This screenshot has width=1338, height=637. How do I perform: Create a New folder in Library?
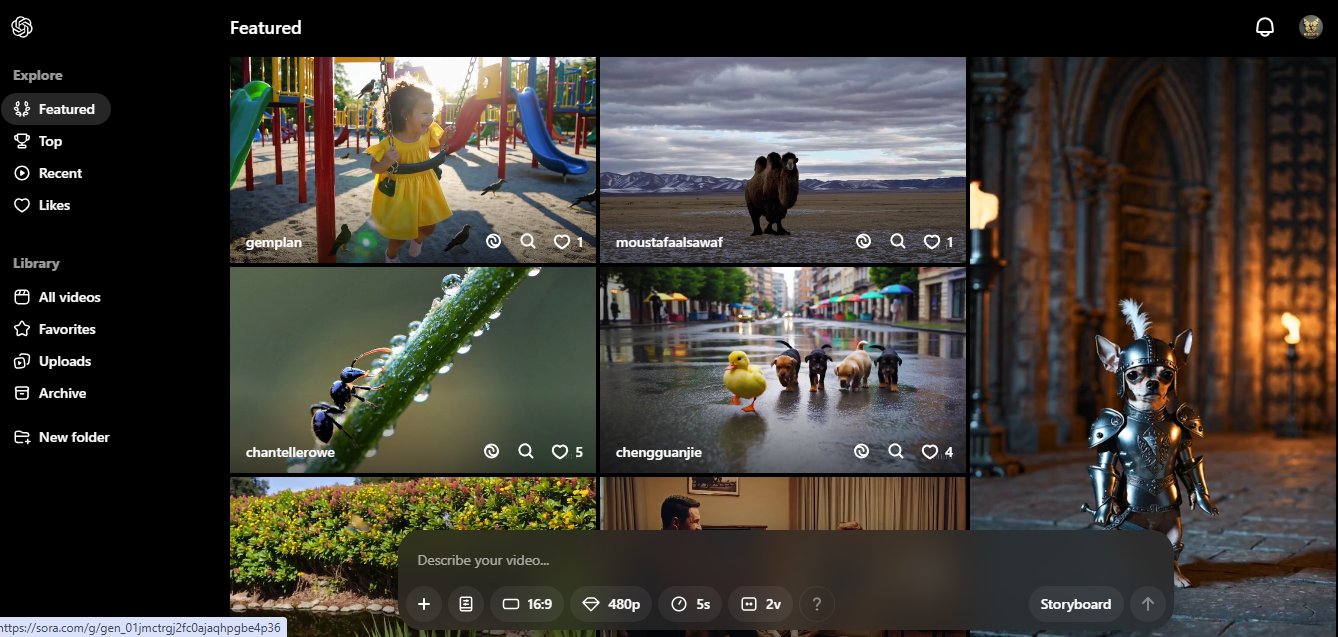pyautogui.click(x=73, y=437)
